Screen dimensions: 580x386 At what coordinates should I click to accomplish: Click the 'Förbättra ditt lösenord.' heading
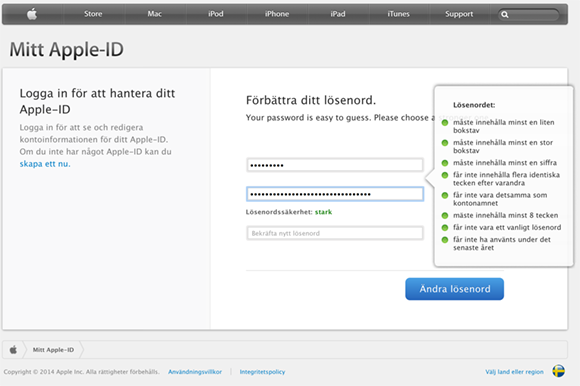coord(311,100)
